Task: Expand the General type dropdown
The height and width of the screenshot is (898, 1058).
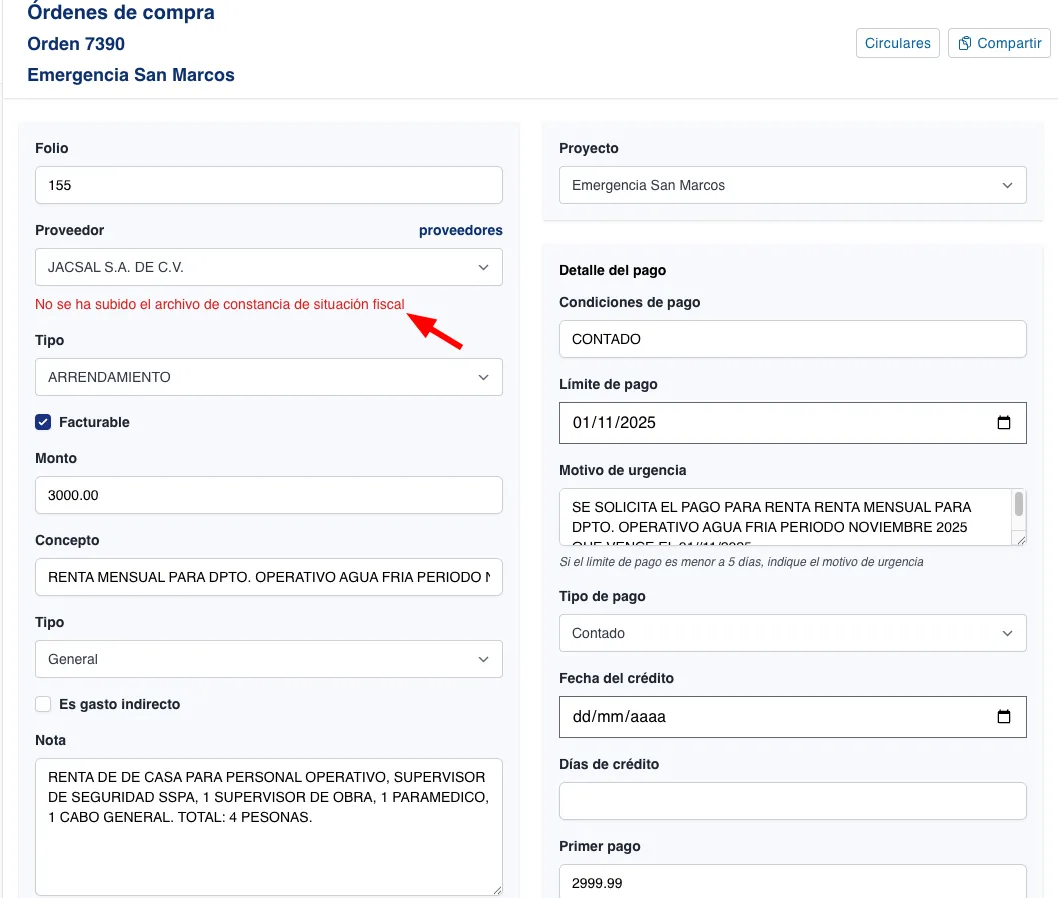Action: click(x=268, y=659)
